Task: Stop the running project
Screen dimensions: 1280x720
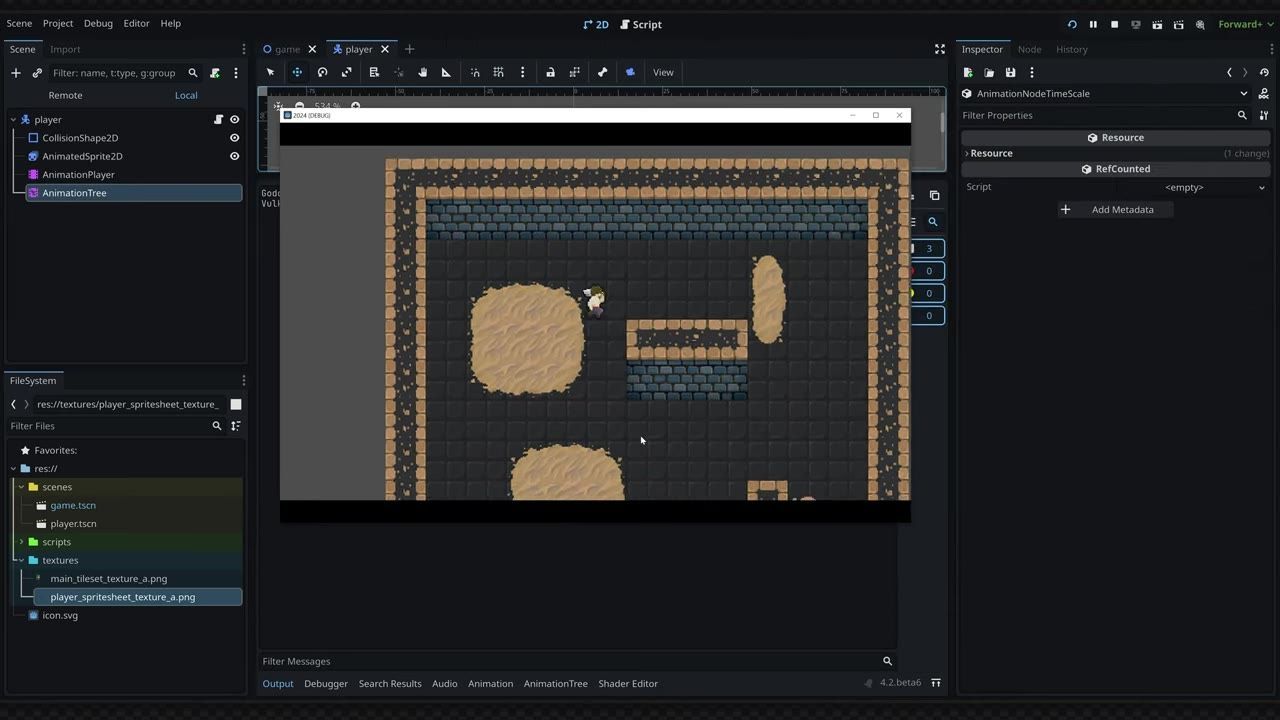Action: [1114, 24]
